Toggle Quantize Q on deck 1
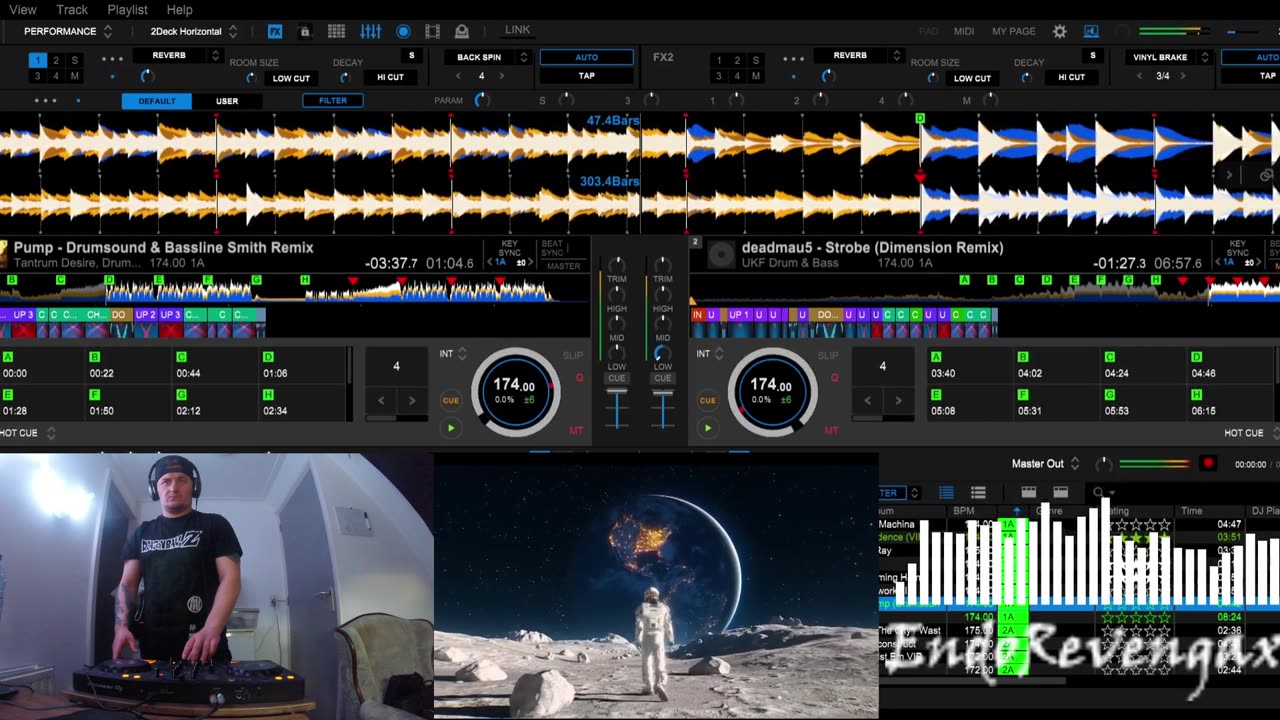The height and width of the screenshot is (720, 1280). point(579,378)
